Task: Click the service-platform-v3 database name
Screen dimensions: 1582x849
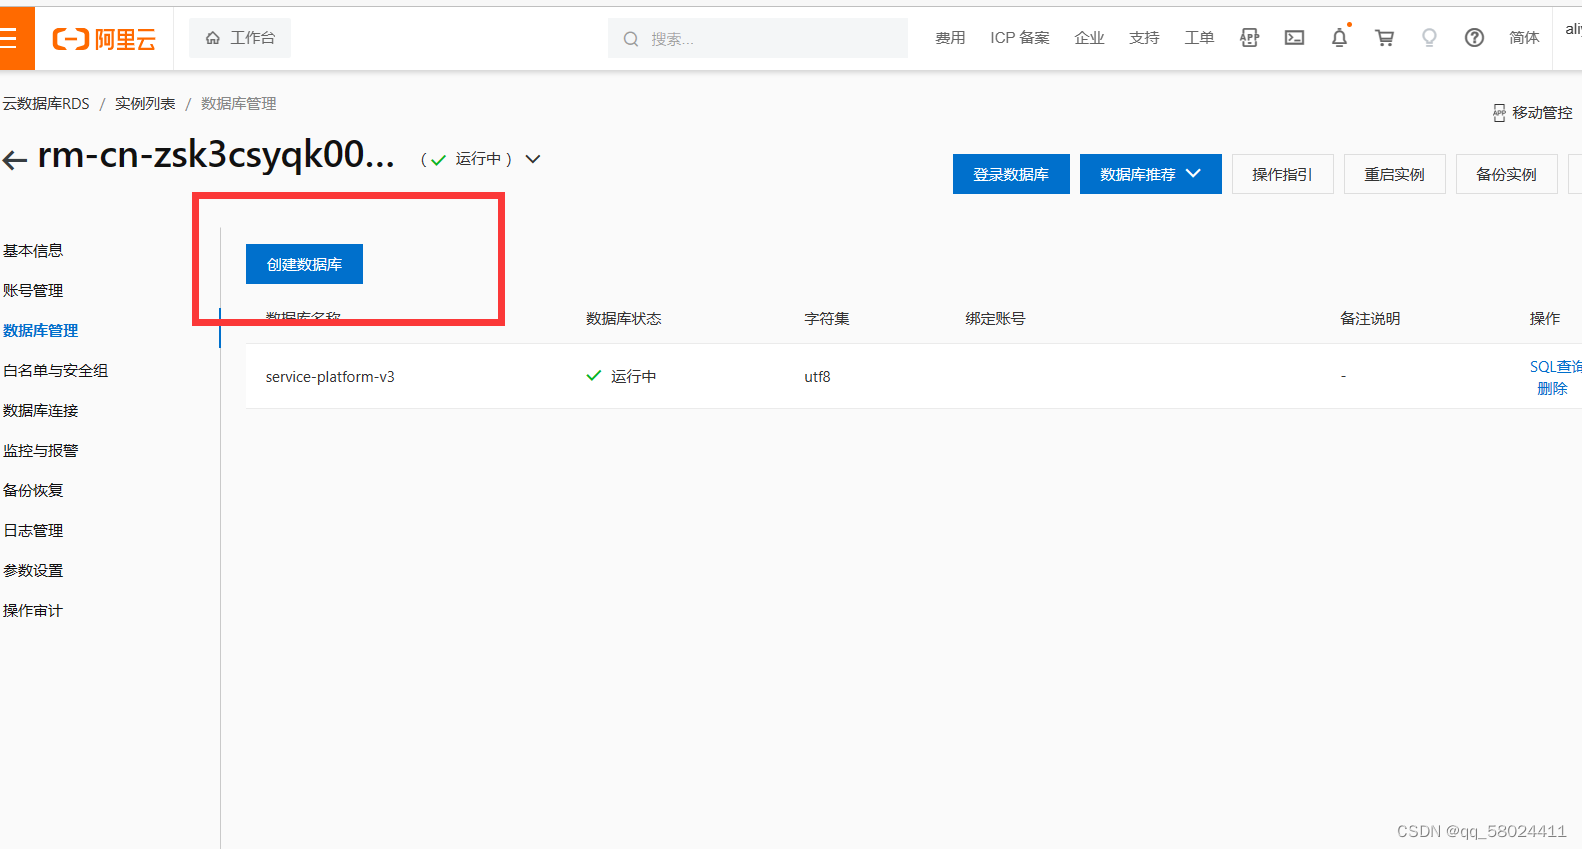Action: click(x=330, y=377)
